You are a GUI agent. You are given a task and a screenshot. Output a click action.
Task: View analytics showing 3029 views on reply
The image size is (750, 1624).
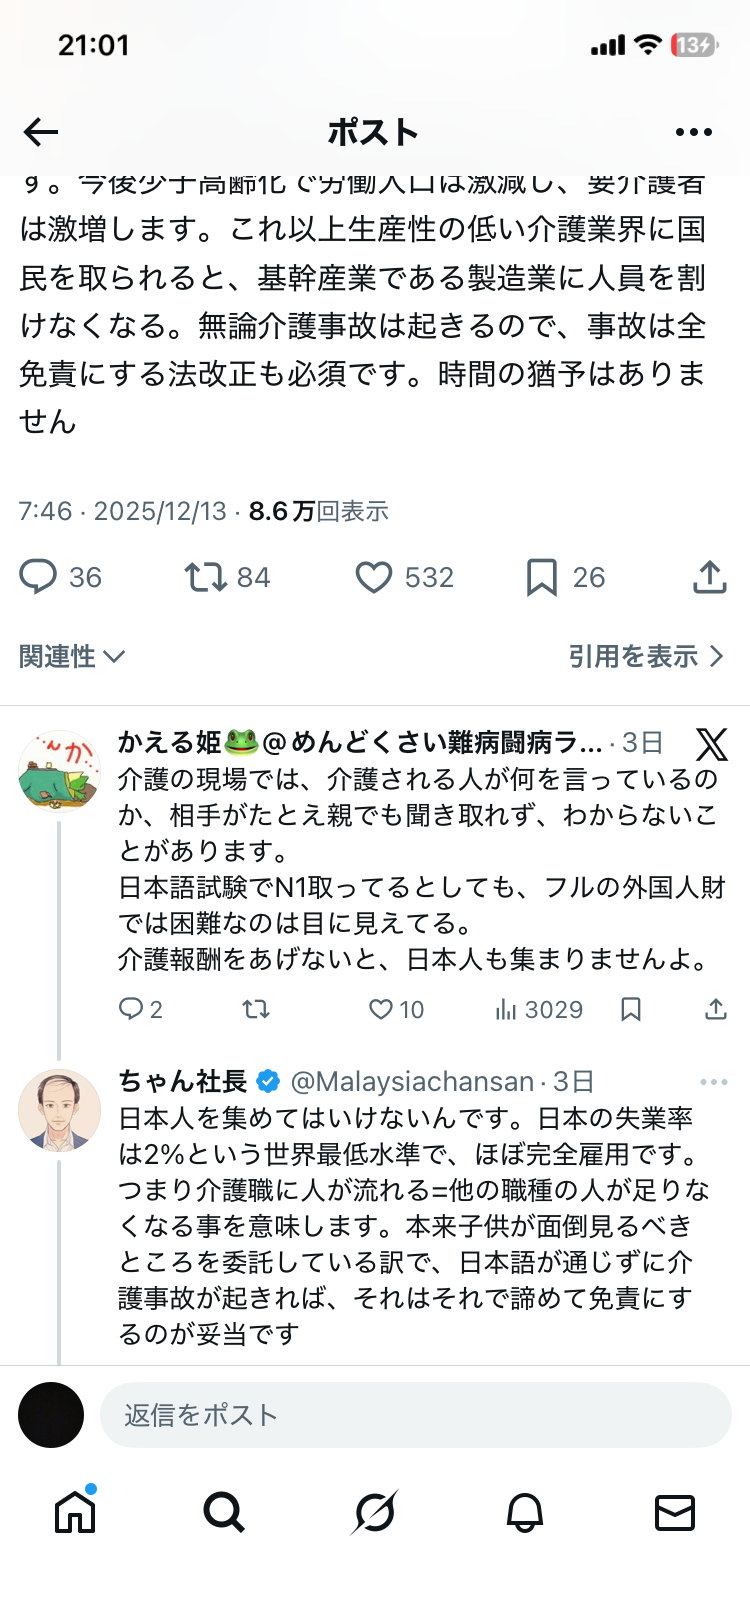pos(512,1010)
